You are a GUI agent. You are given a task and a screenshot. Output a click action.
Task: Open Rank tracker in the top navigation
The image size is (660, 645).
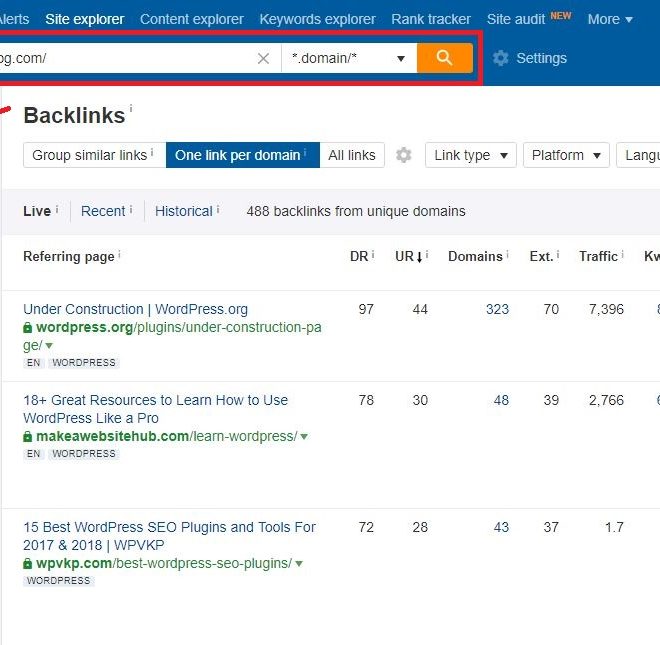pyautogui.click(x=431, y=19)
